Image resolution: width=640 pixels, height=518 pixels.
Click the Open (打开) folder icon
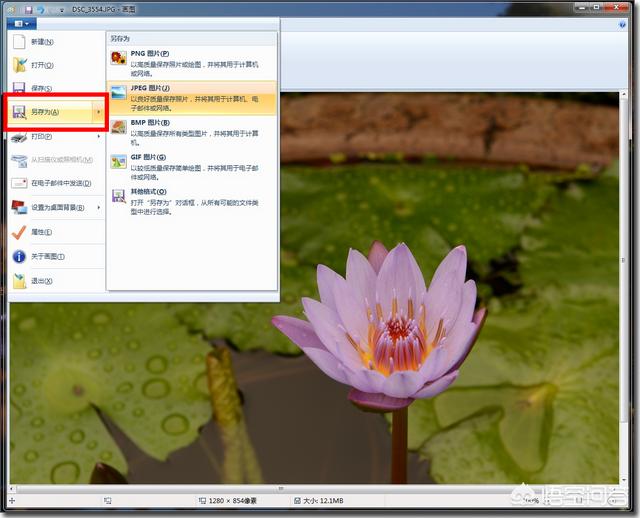pyautogui.click(x=19, y=65)
